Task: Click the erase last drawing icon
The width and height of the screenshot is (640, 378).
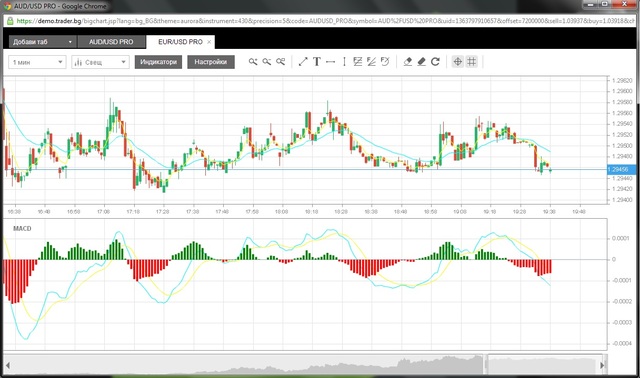Action: [408, 62]
